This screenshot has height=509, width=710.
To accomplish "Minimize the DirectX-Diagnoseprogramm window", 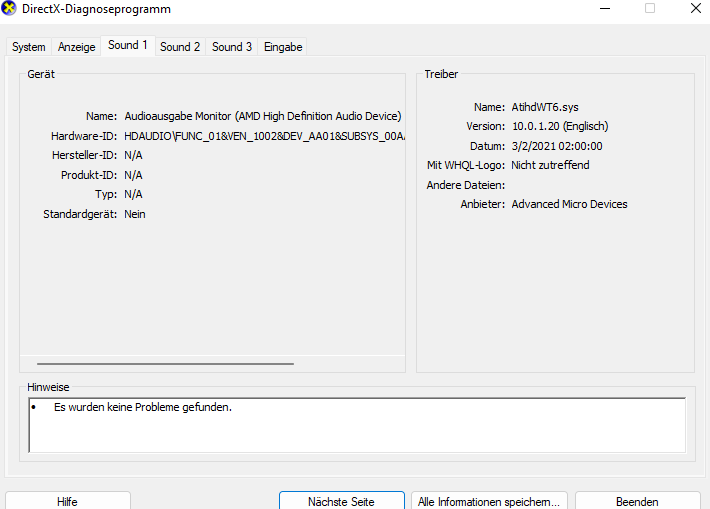I will coord(605,8).
